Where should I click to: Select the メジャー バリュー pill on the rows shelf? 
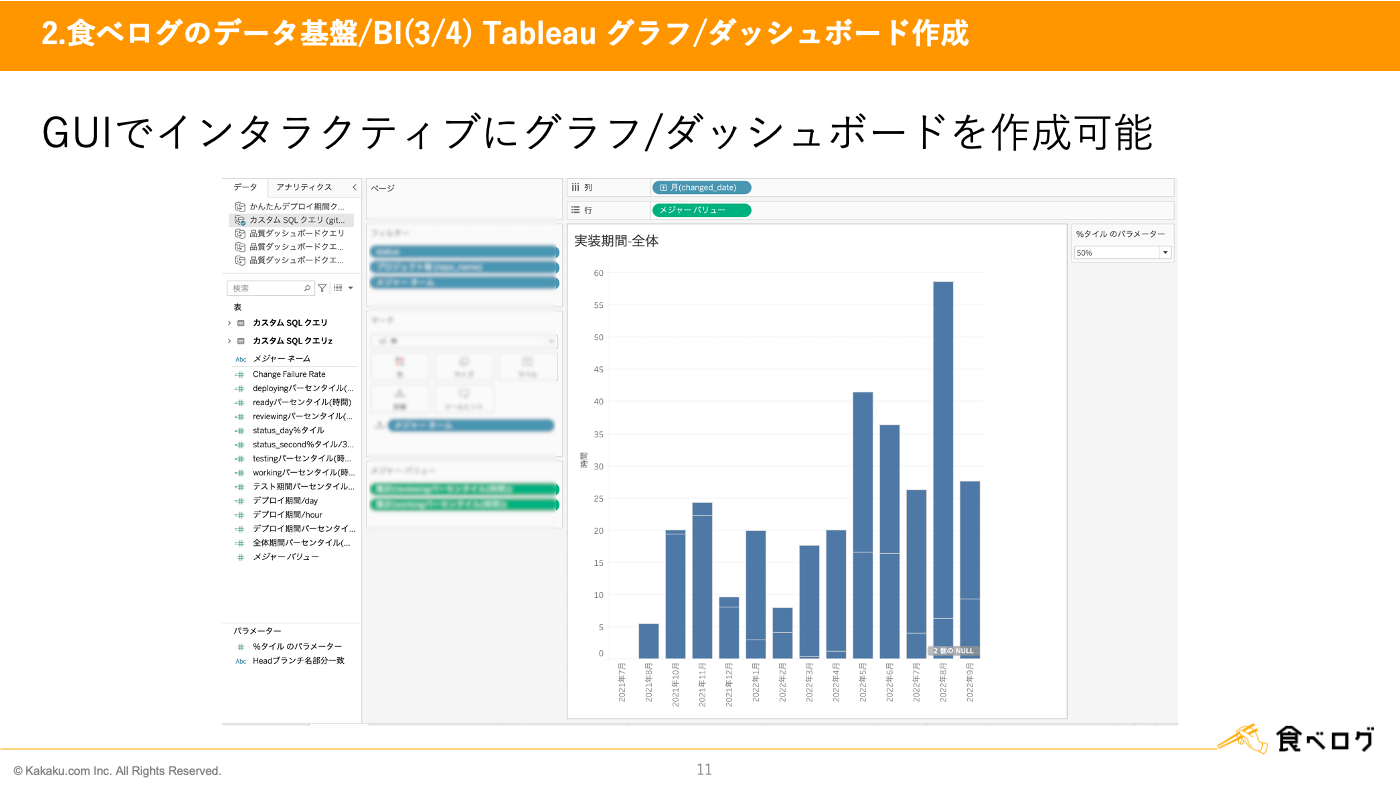[701, 210]
